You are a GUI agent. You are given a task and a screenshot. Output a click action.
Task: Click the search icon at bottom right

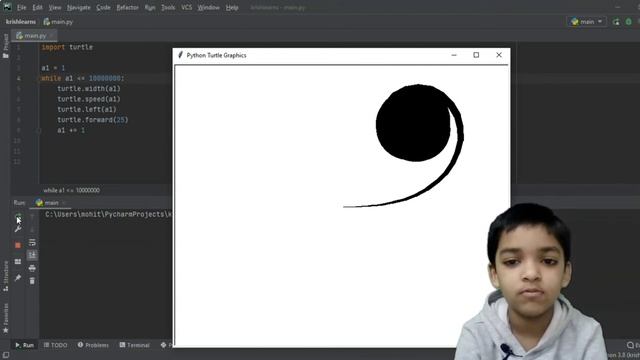click(x=631, y=345)
